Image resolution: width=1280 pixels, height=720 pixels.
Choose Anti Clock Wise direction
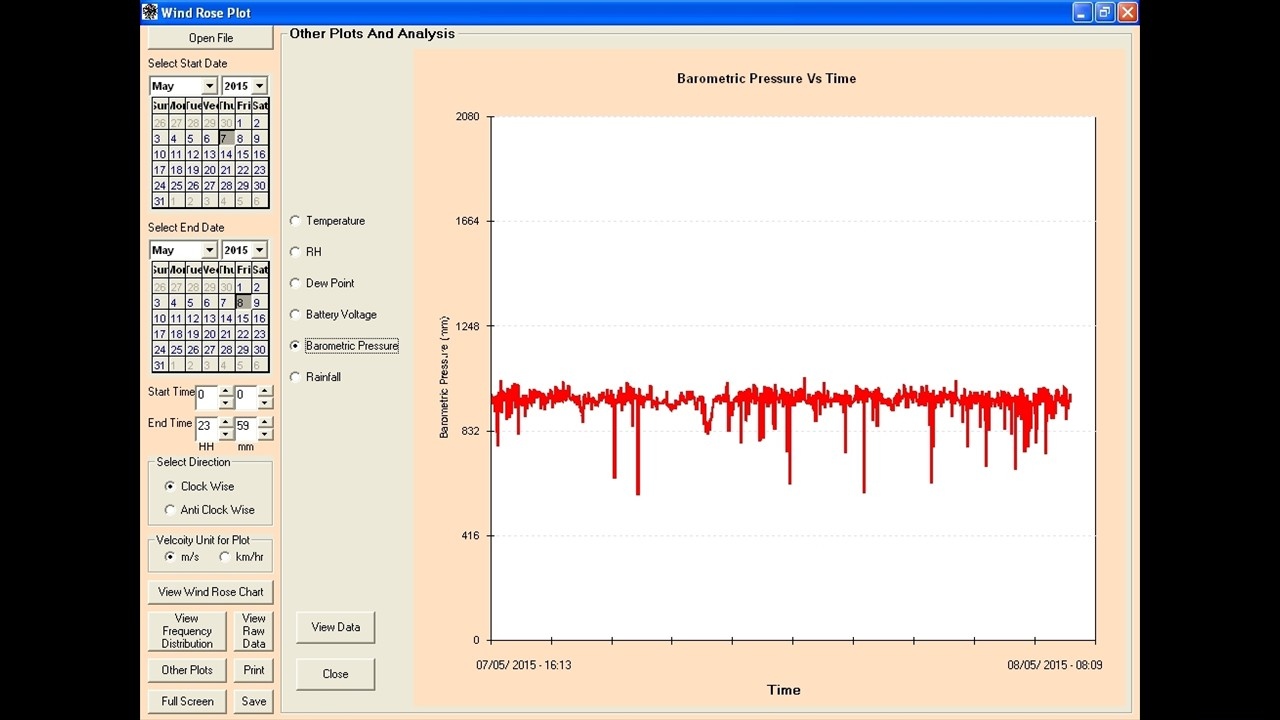tap(170, 510)
